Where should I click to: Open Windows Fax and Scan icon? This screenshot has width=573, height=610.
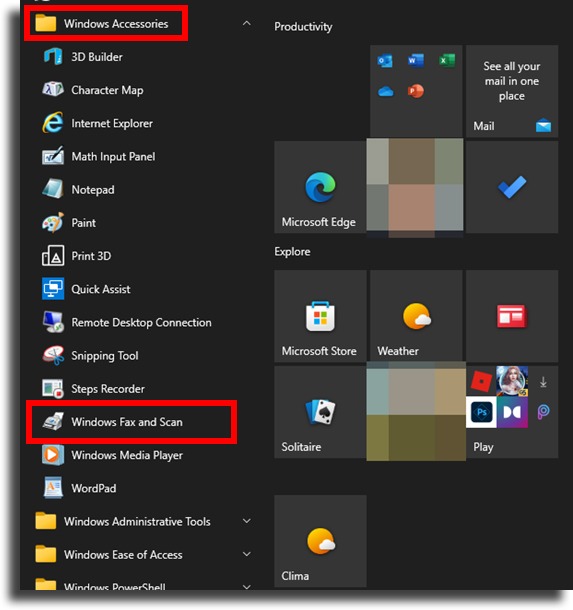(53, 422)
